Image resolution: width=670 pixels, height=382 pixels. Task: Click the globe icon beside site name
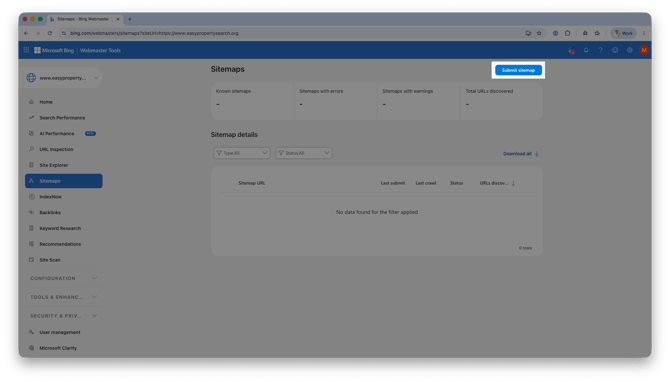click(31, 78)
